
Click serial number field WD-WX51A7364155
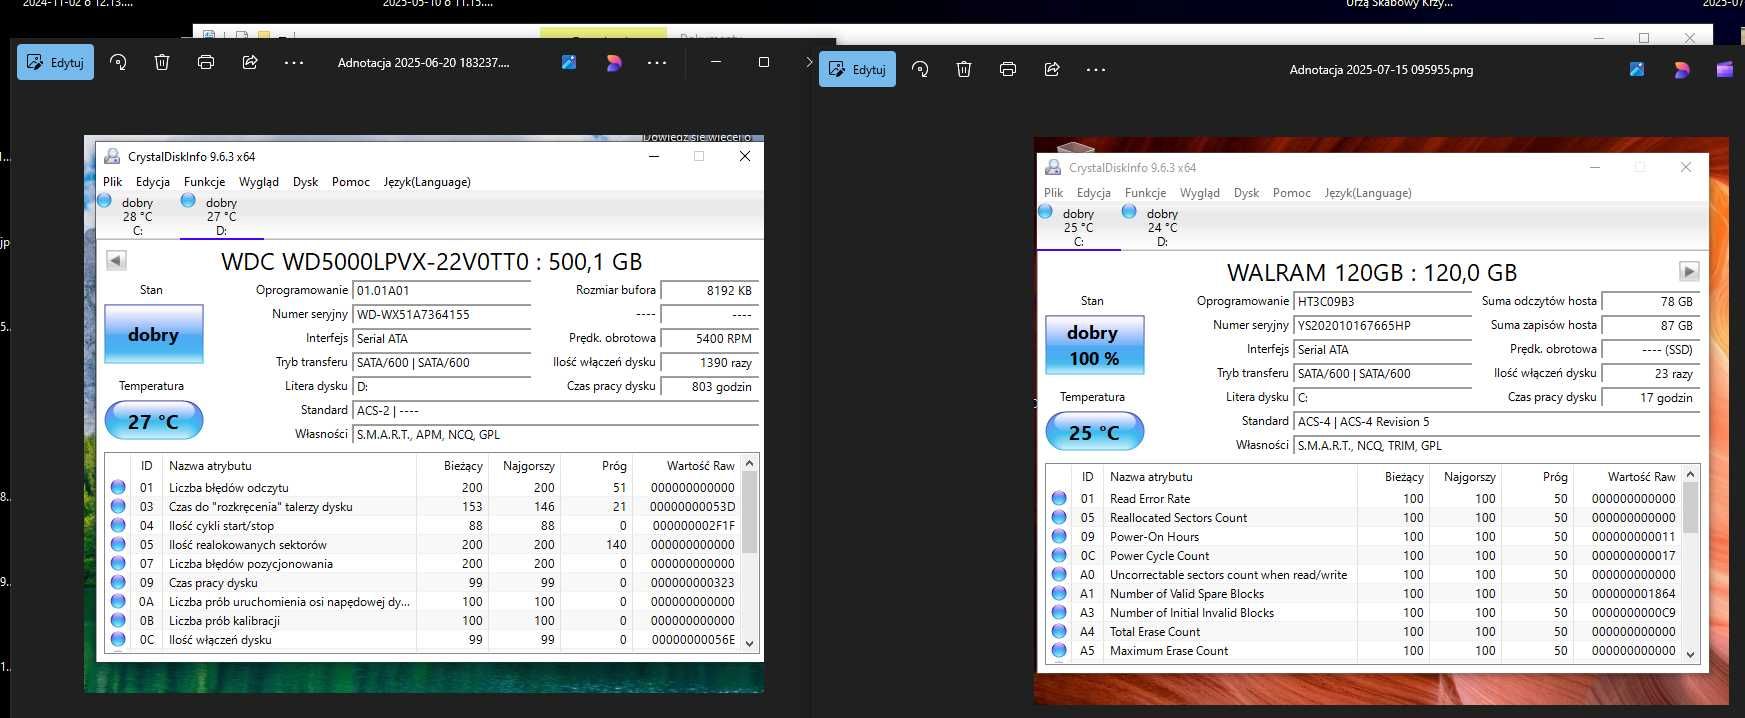pos(442,314)
